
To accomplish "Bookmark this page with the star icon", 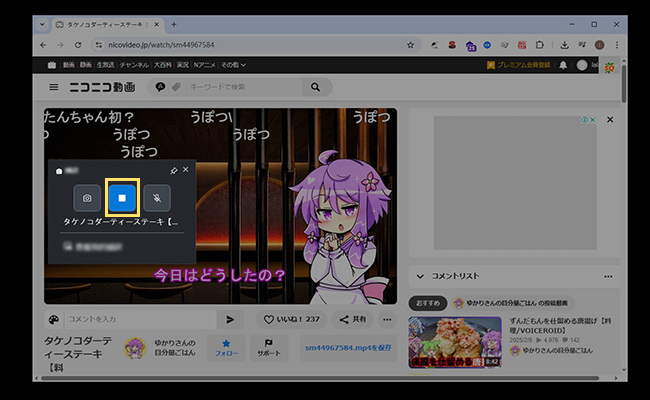I will coord(410,45).
